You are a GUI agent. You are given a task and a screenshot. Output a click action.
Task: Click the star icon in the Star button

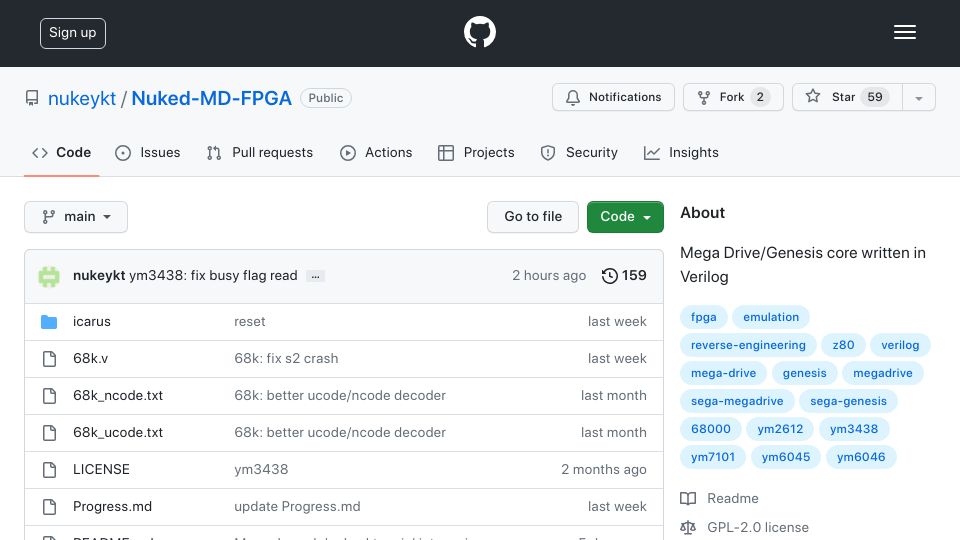point(812,96)
